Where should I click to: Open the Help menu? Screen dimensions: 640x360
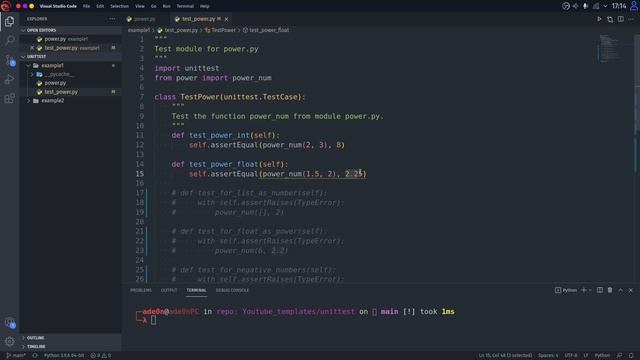204,6
